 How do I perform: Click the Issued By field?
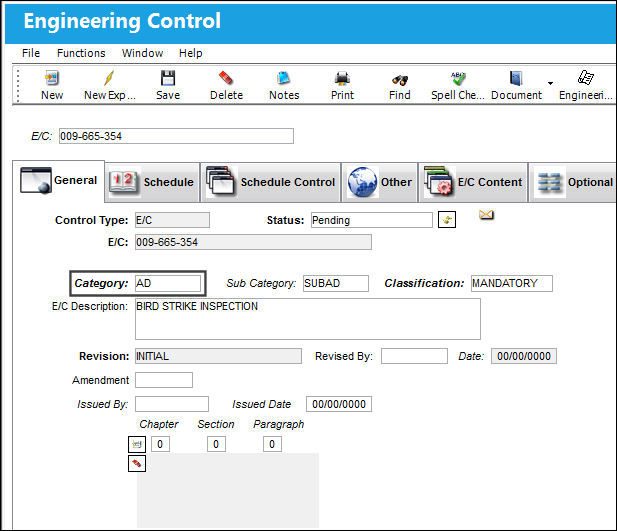tap(172, 404)
